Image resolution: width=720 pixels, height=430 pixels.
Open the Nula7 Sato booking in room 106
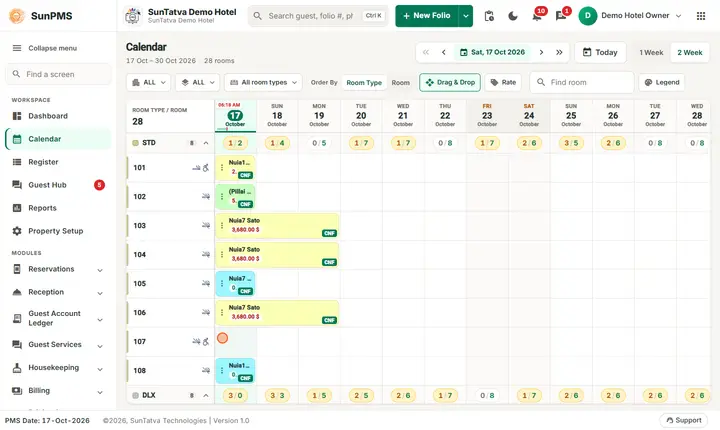(x=277, y=313)
